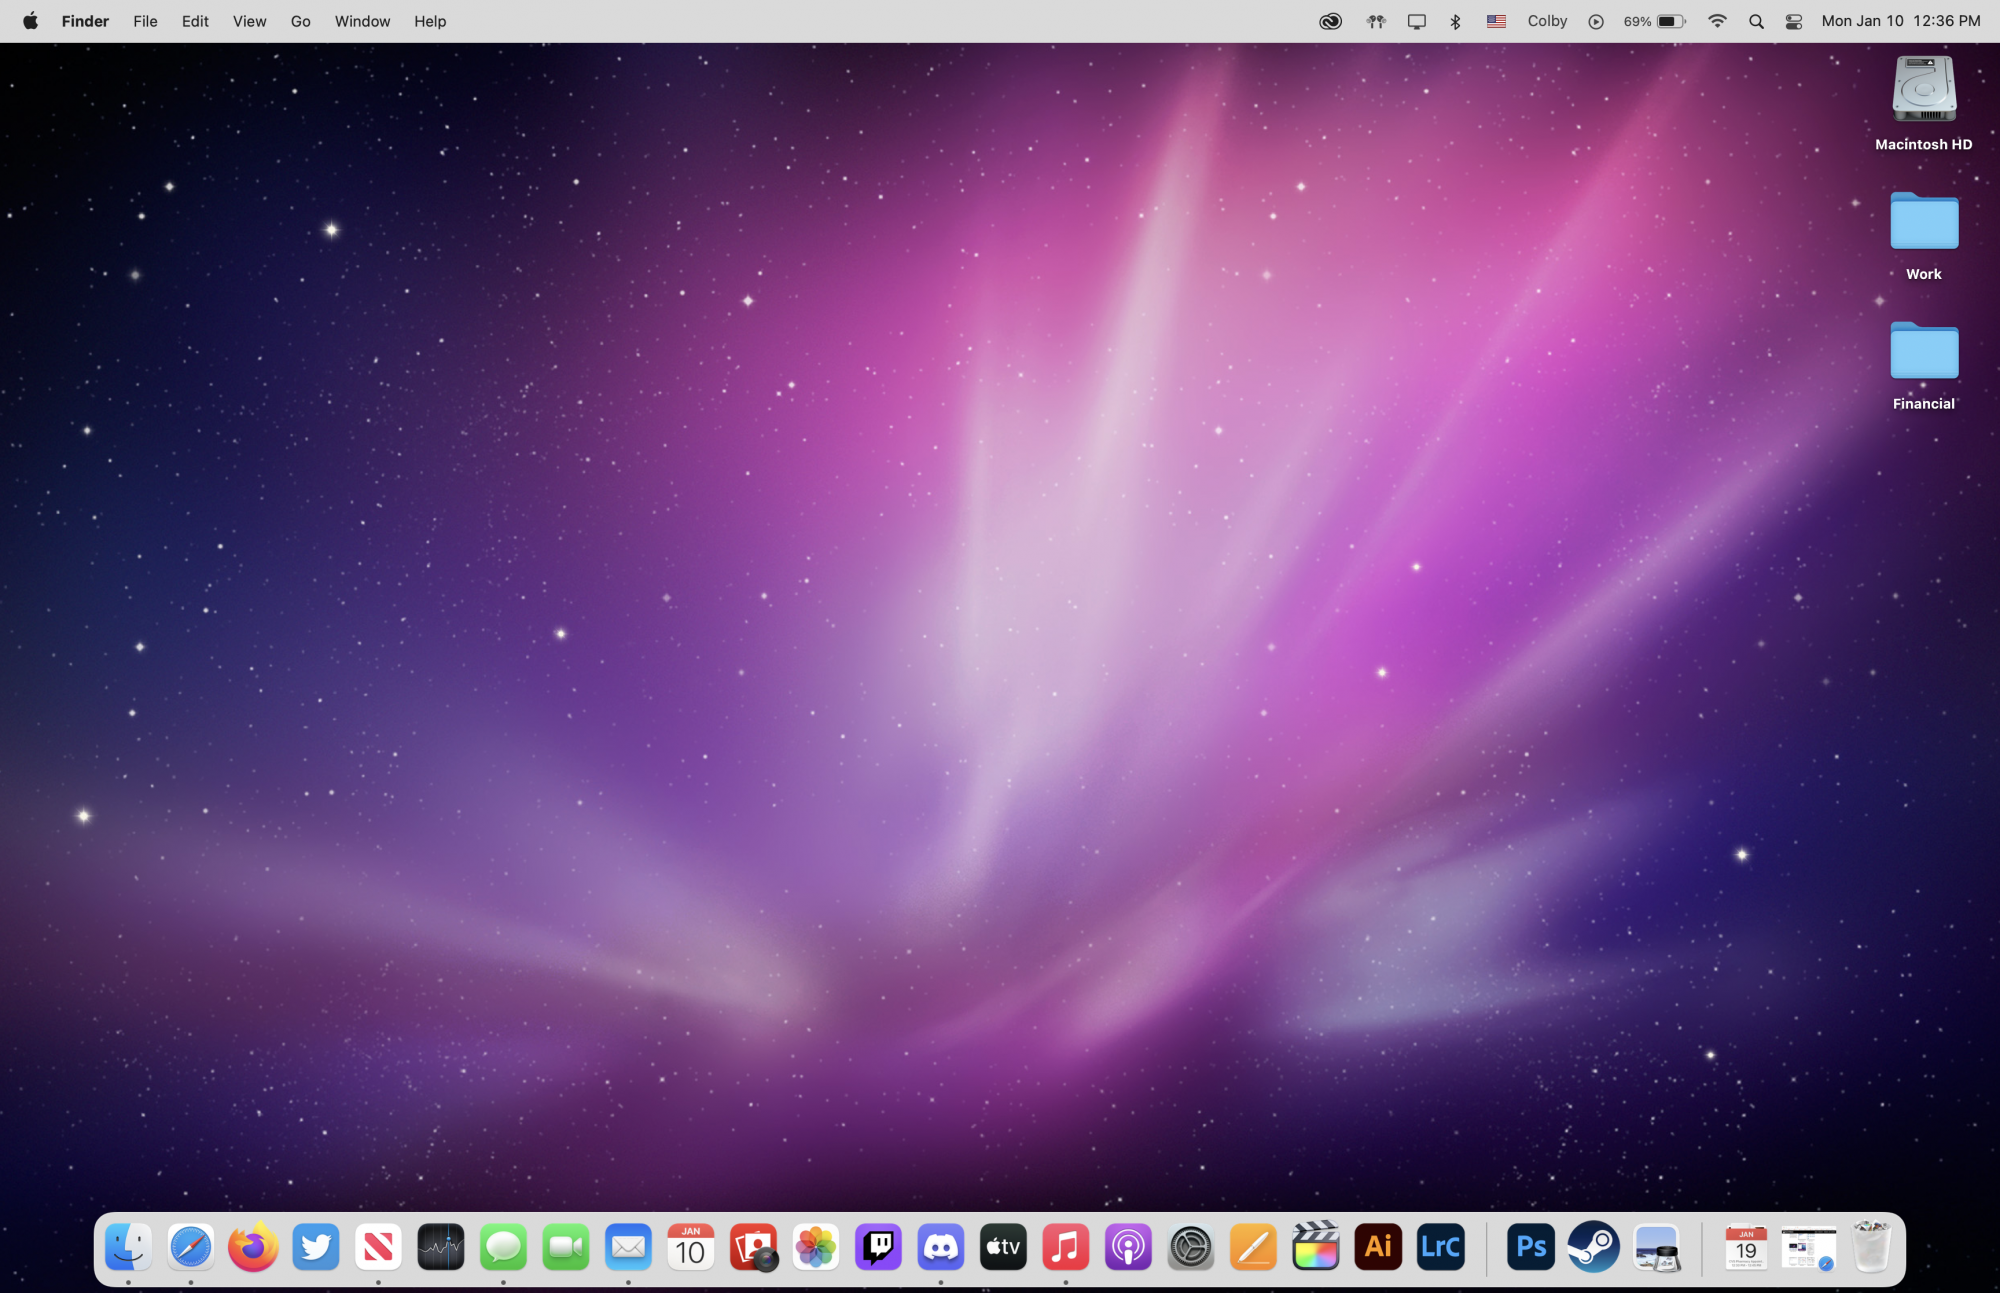Click the Wi-Fi status icon

tap(1717, 21)
